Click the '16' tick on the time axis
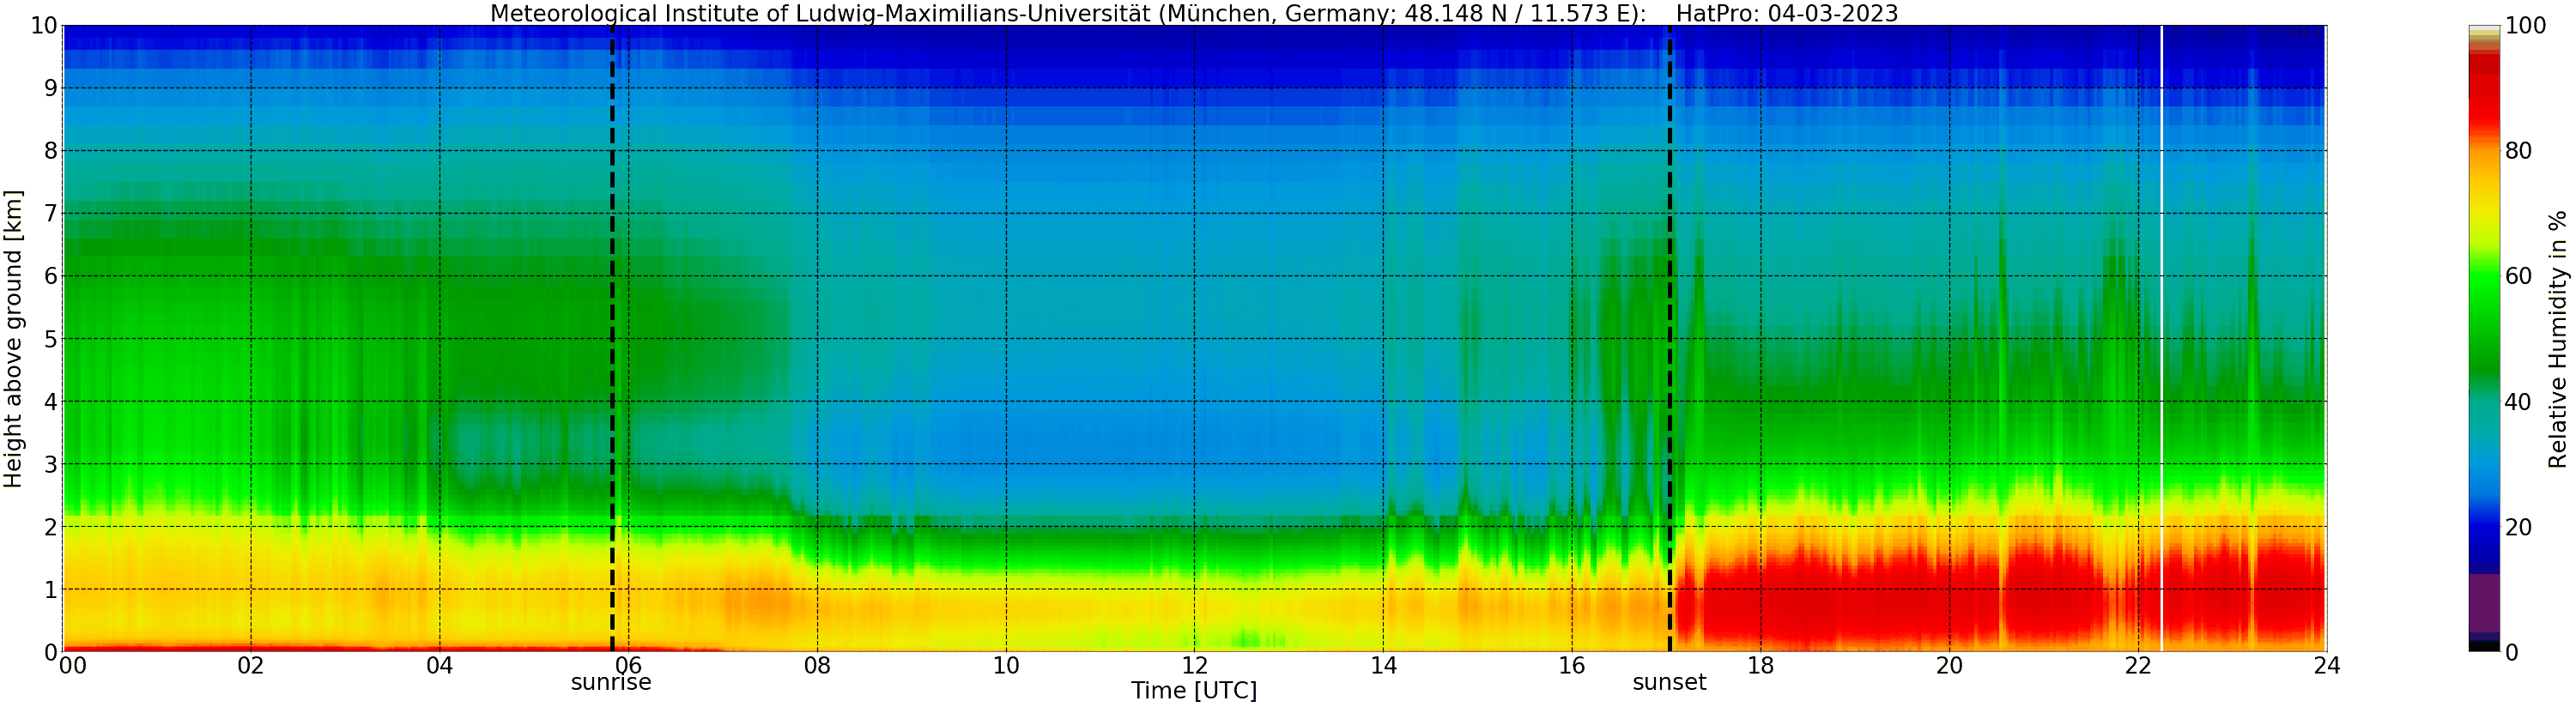2576x707 pixels. click(1572, 666)
